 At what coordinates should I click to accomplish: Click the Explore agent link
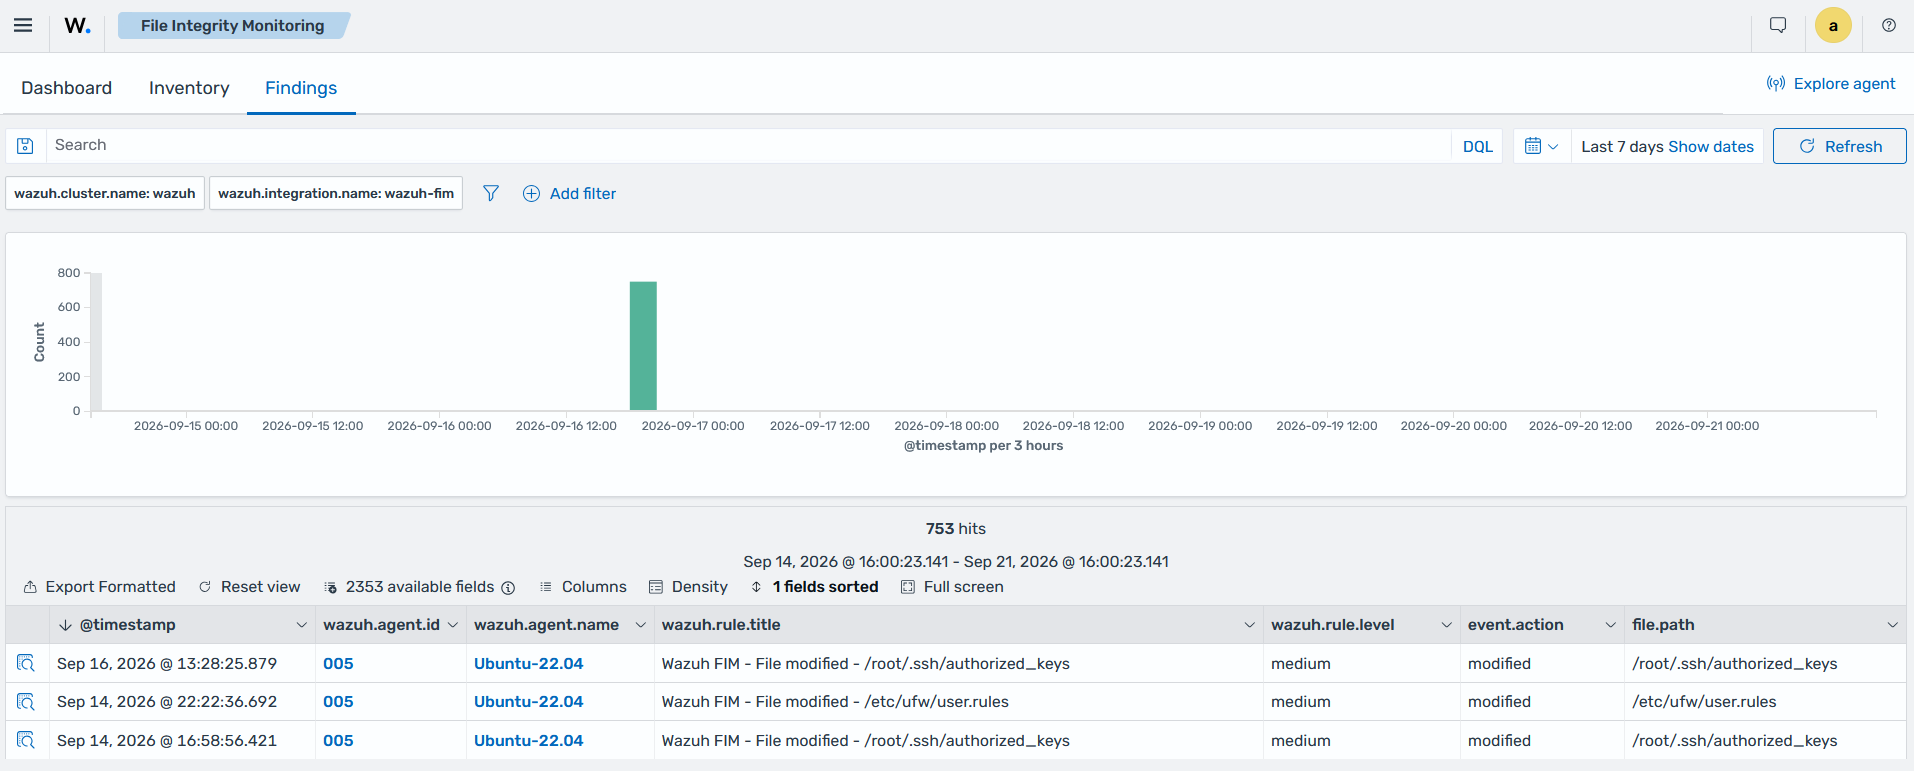coord(1831,84)
